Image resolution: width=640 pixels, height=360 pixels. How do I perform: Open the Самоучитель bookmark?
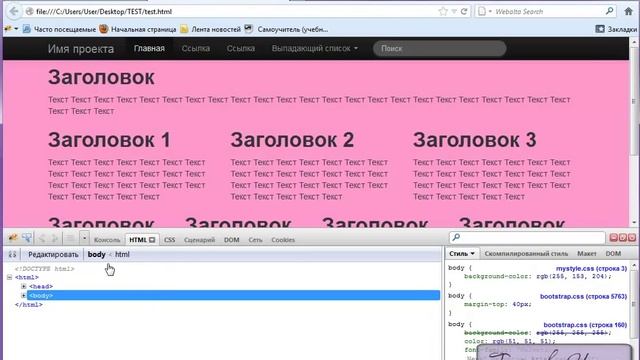[287, 29]
